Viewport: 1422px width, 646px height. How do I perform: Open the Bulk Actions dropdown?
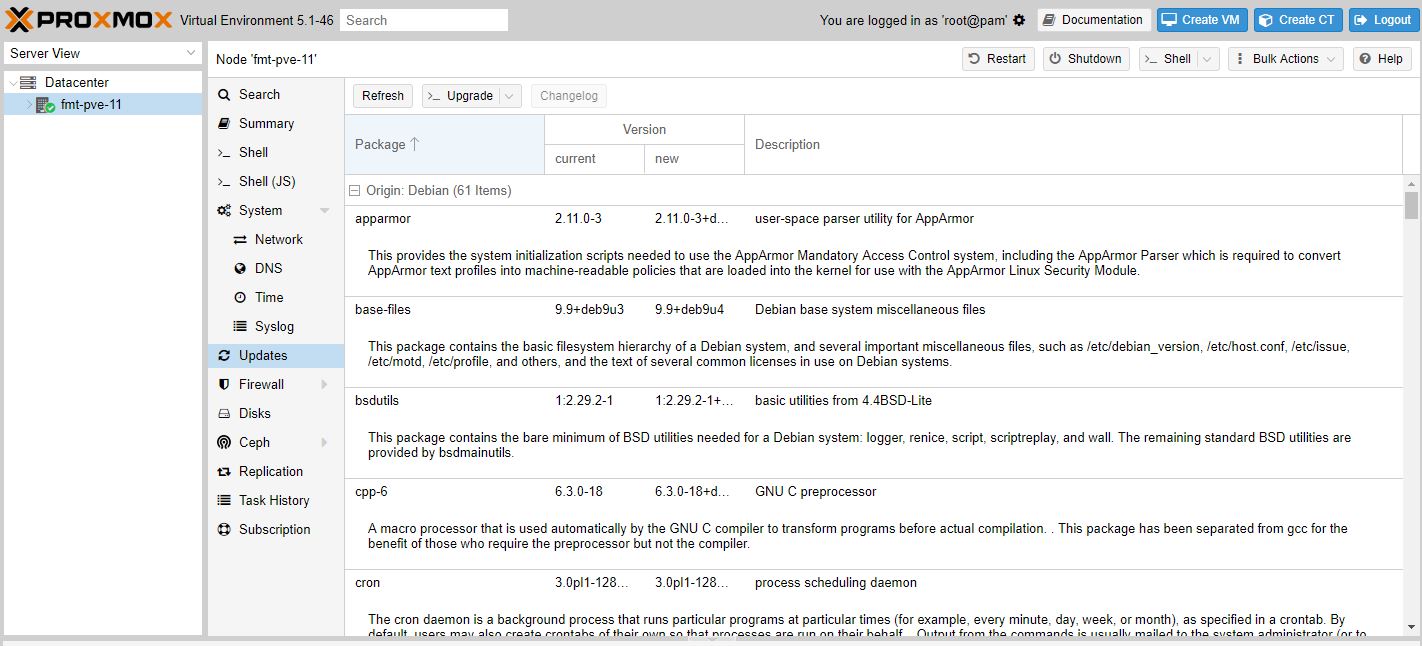click(x=1285, y=59)
